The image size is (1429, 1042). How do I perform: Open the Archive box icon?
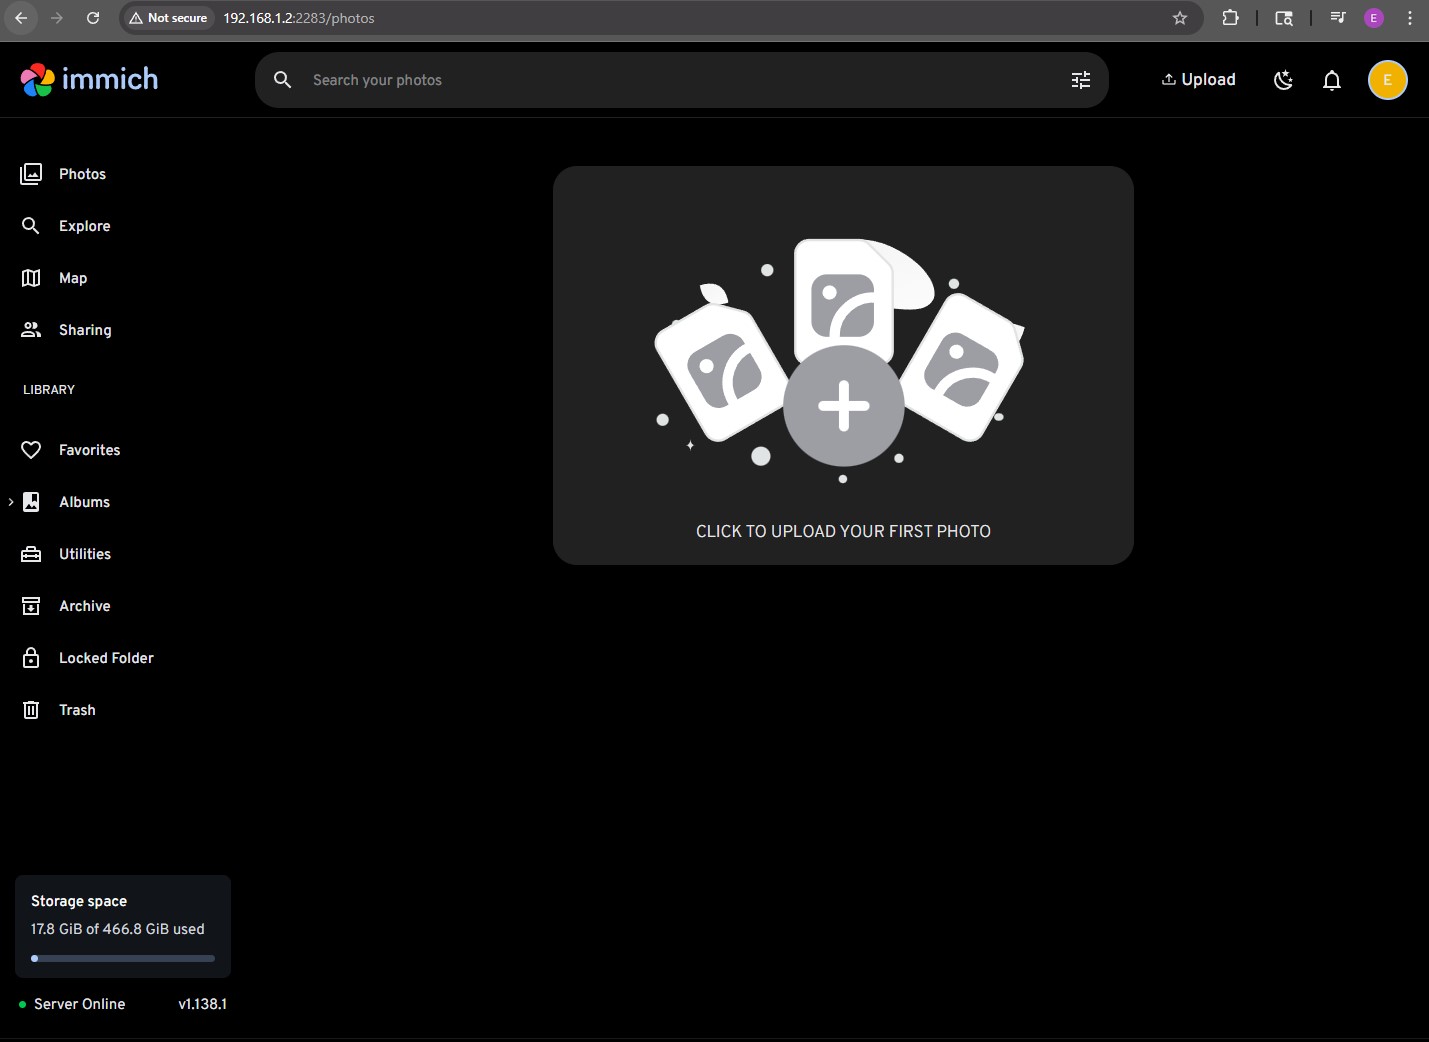click(x=31, y=606)
